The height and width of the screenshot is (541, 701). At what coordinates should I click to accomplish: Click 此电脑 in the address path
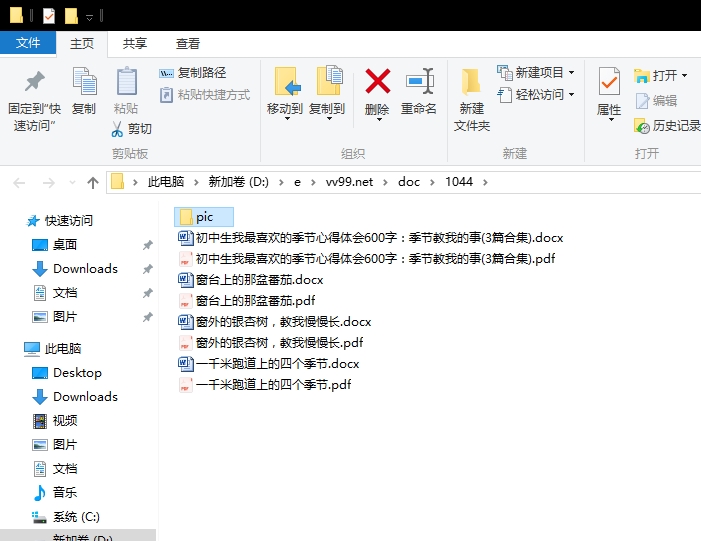click(x=166, y=182)
